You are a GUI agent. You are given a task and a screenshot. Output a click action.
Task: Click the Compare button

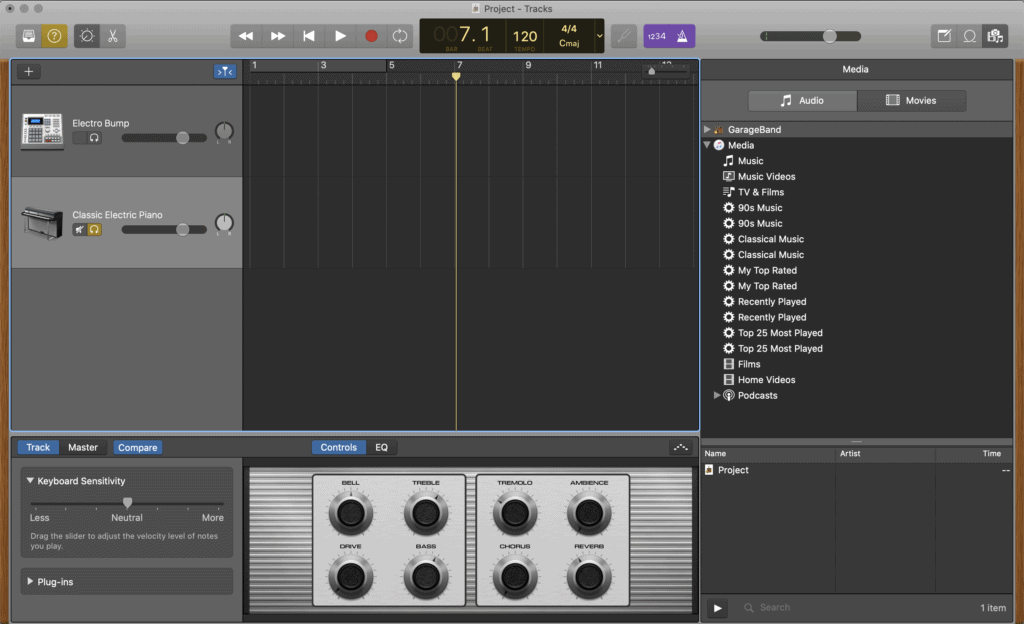point(137,447)
